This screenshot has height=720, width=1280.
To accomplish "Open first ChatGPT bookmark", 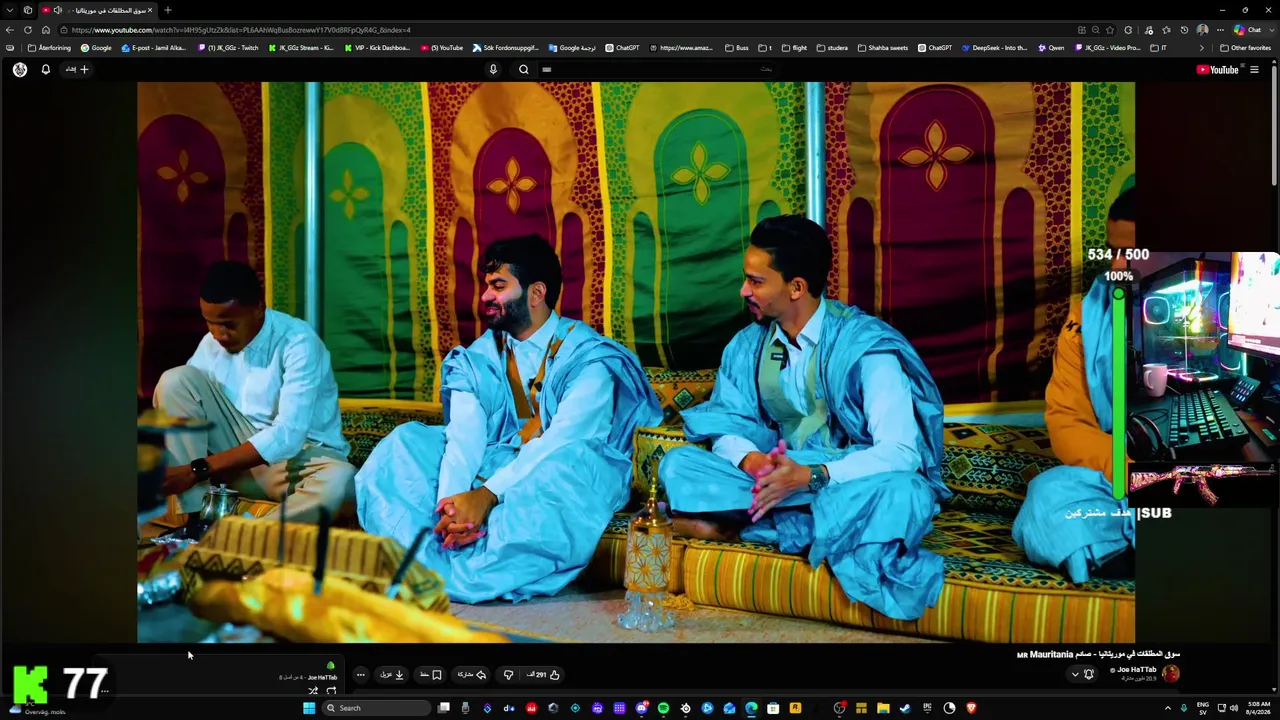I will click(x=622, y=48).
